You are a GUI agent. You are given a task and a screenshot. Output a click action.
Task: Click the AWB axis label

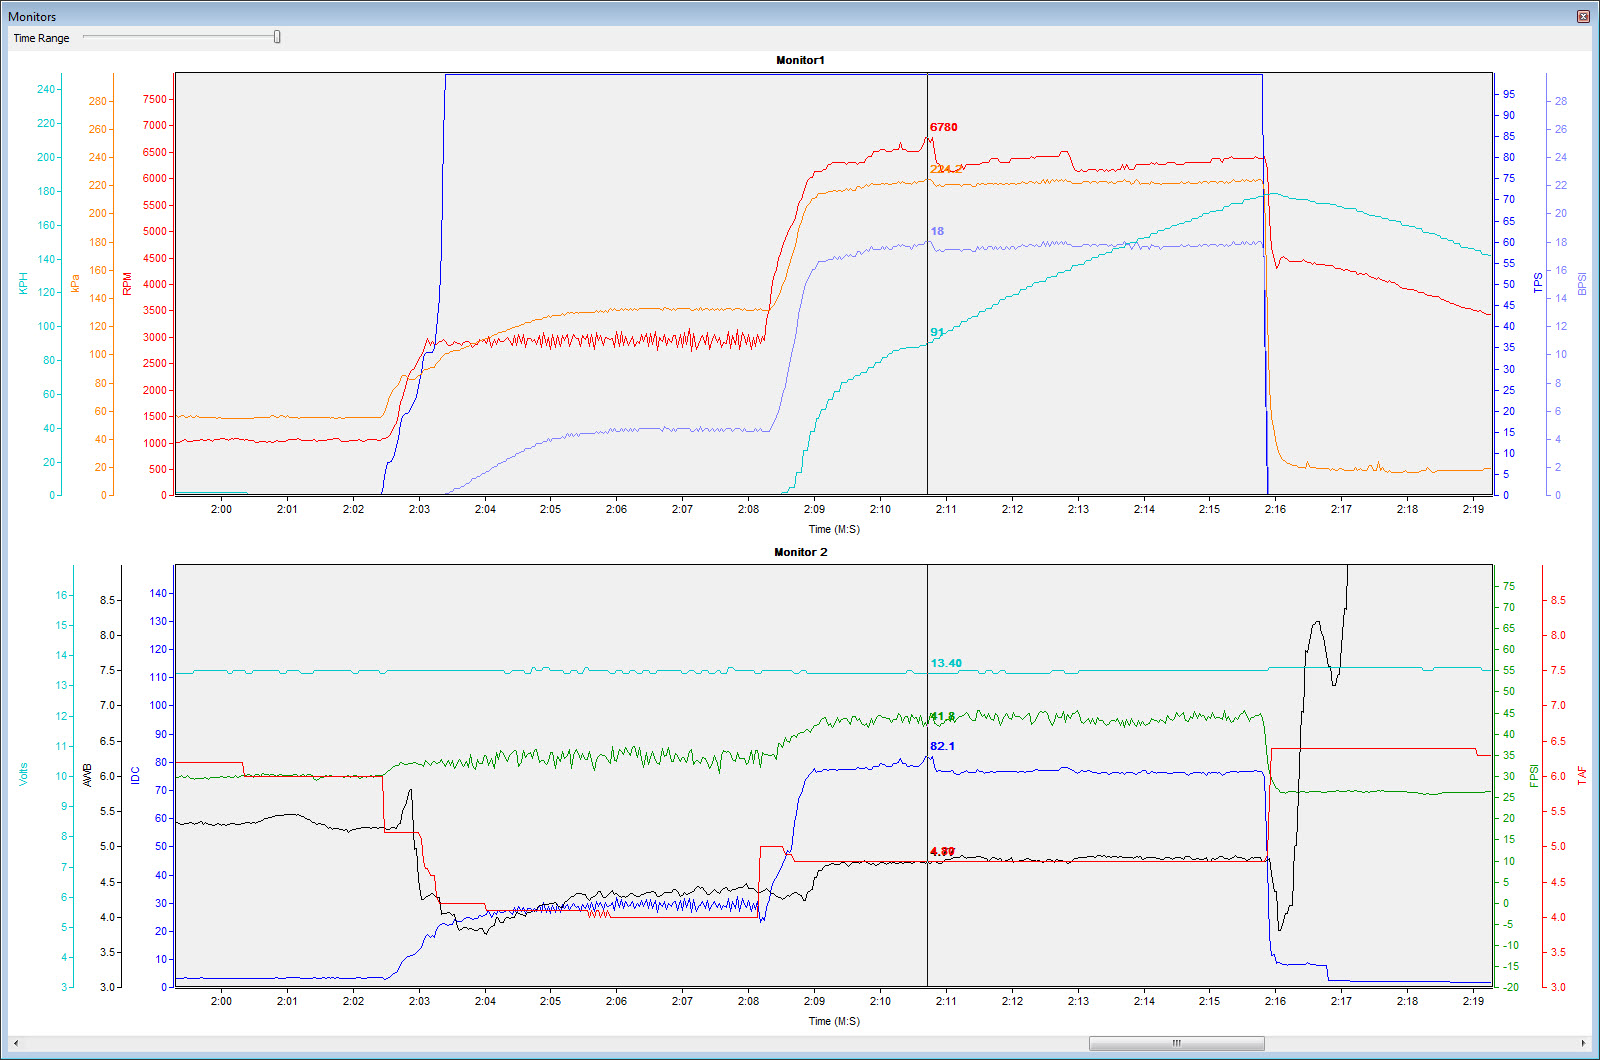point(87,775)
